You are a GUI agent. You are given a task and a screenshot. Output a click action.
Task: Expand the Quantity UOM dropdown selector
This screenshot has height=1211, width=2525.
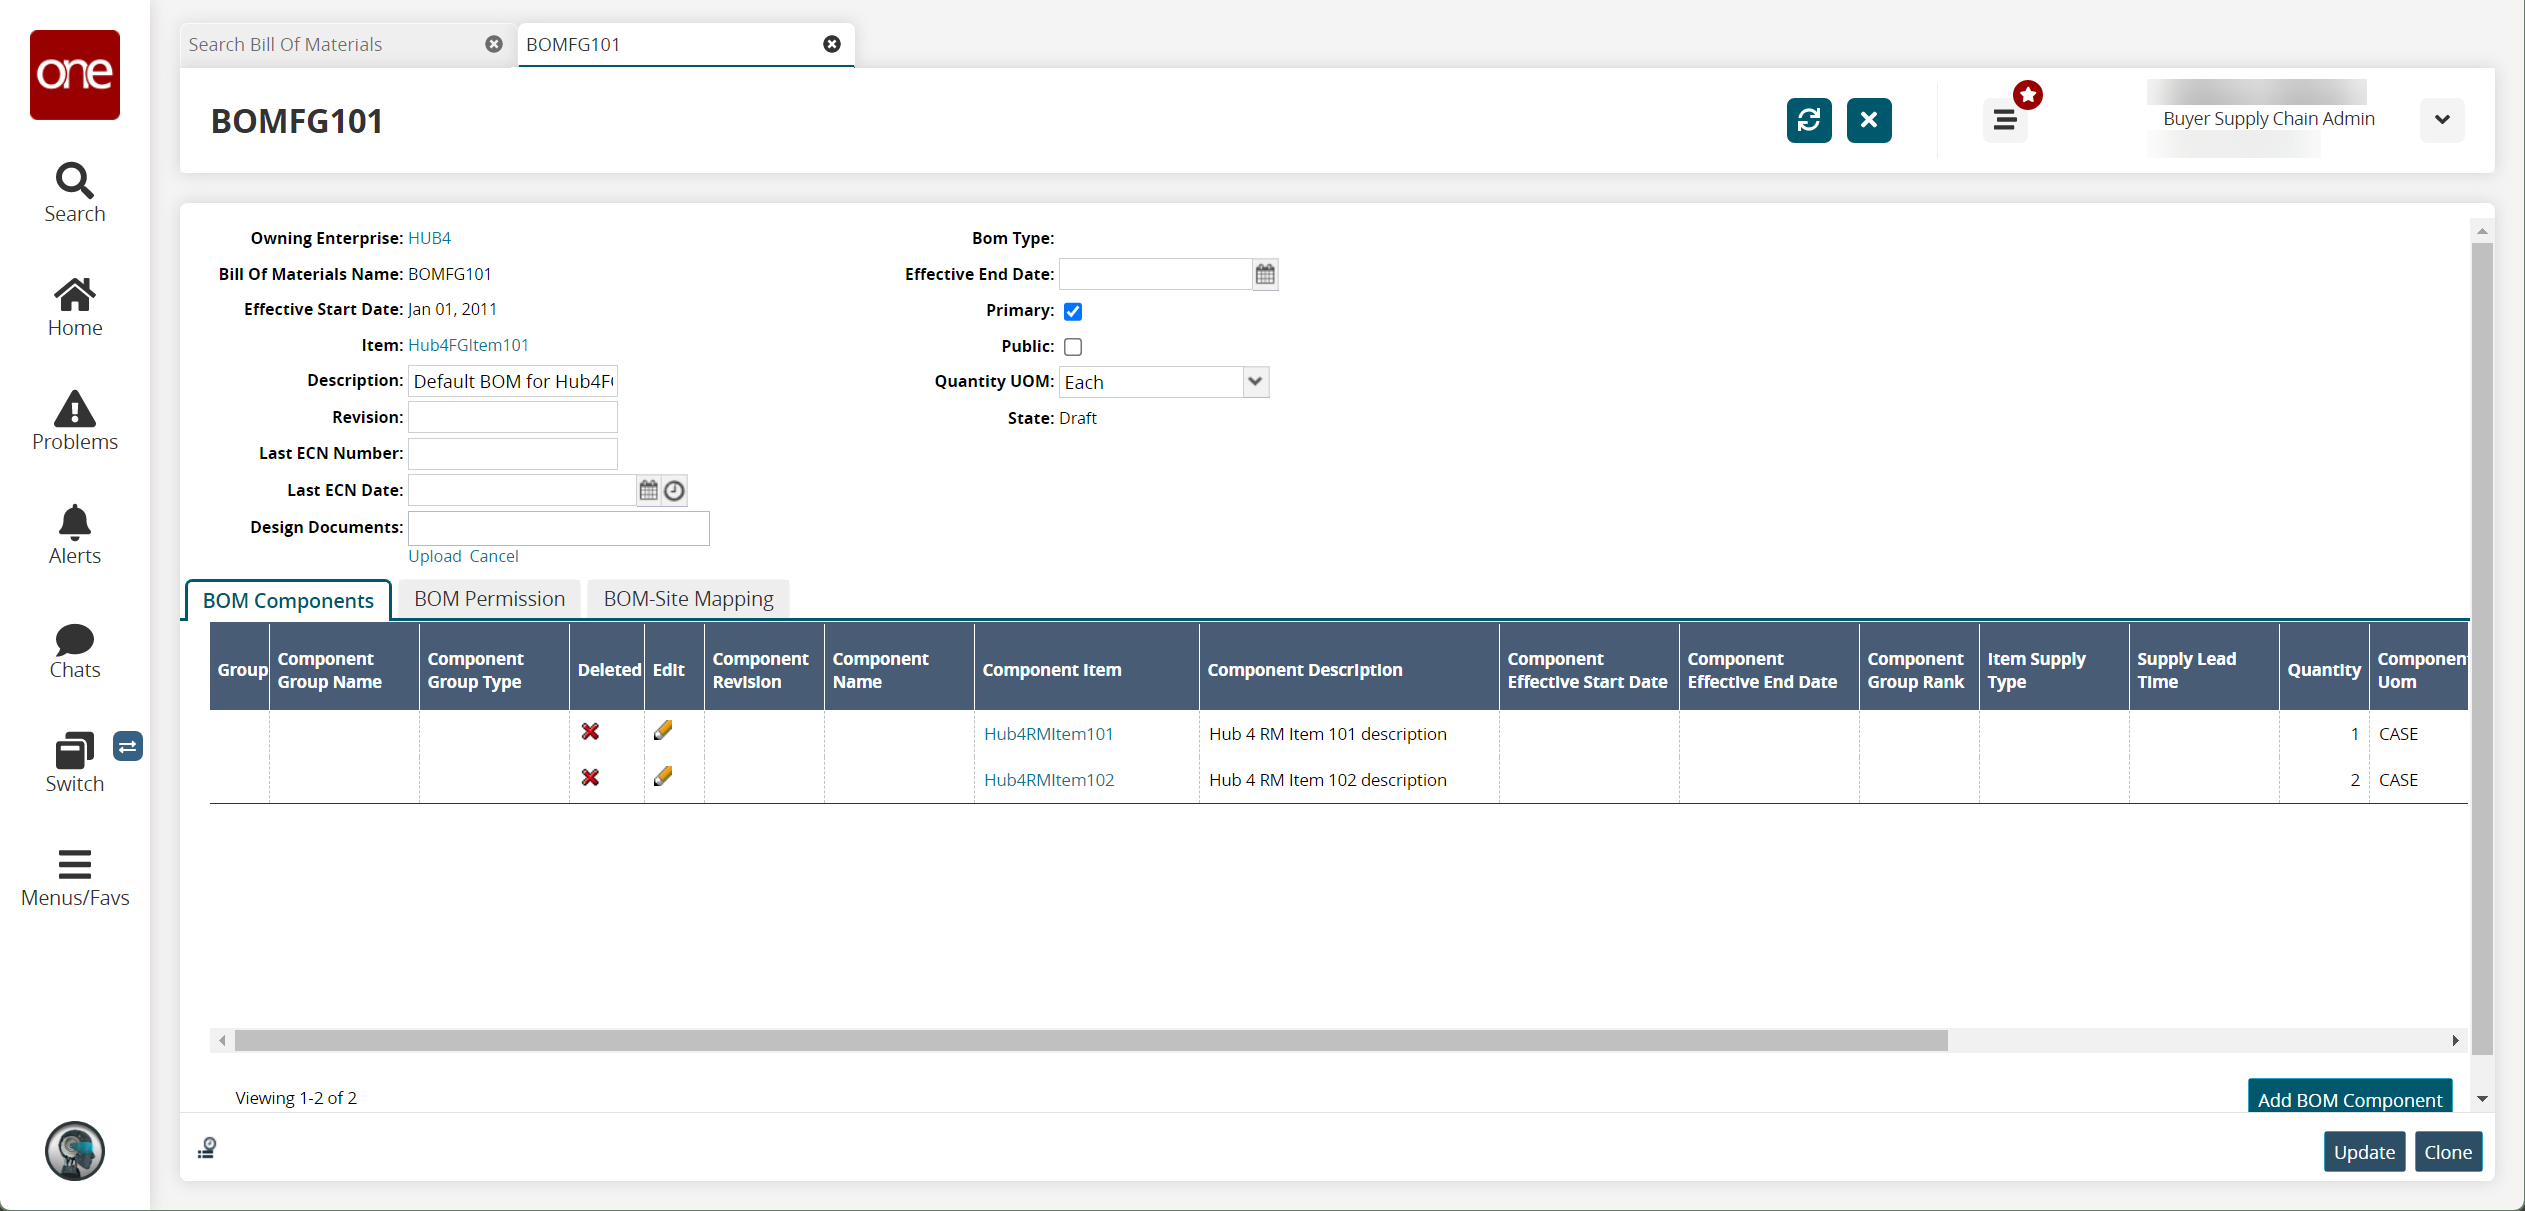coord(1256,382)
